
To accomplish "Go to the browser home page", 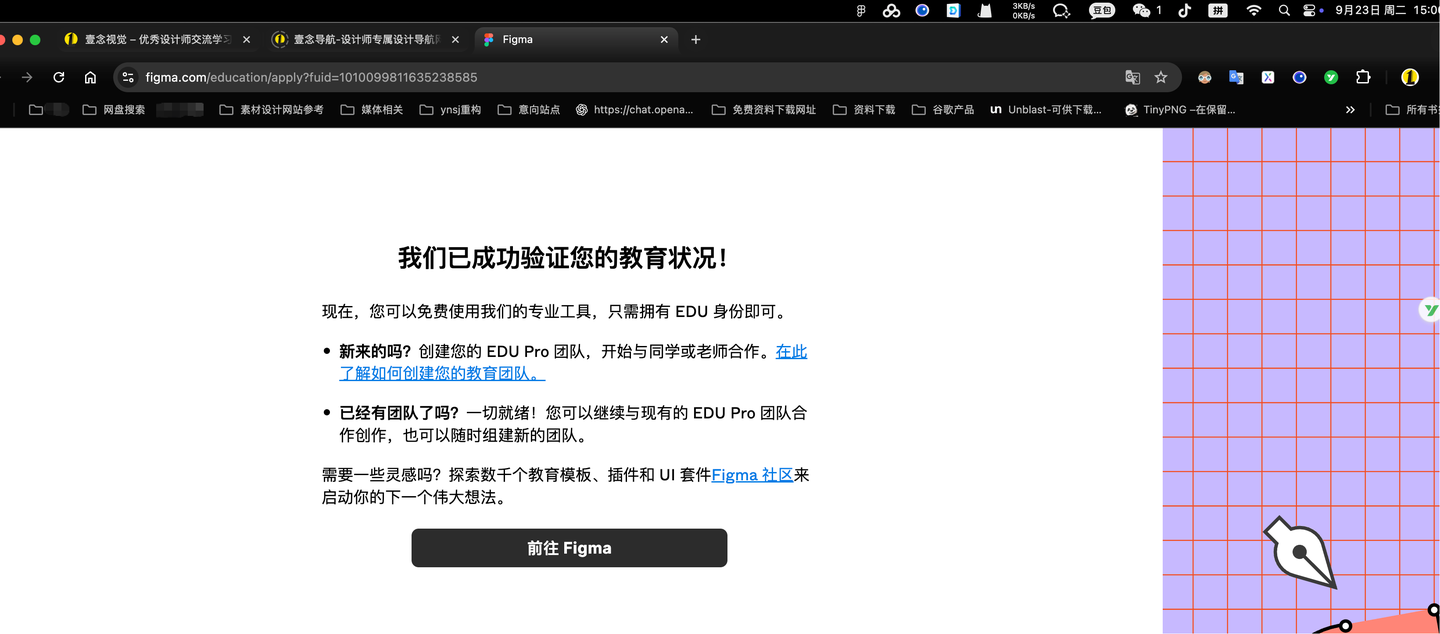I will pos(90,77).
